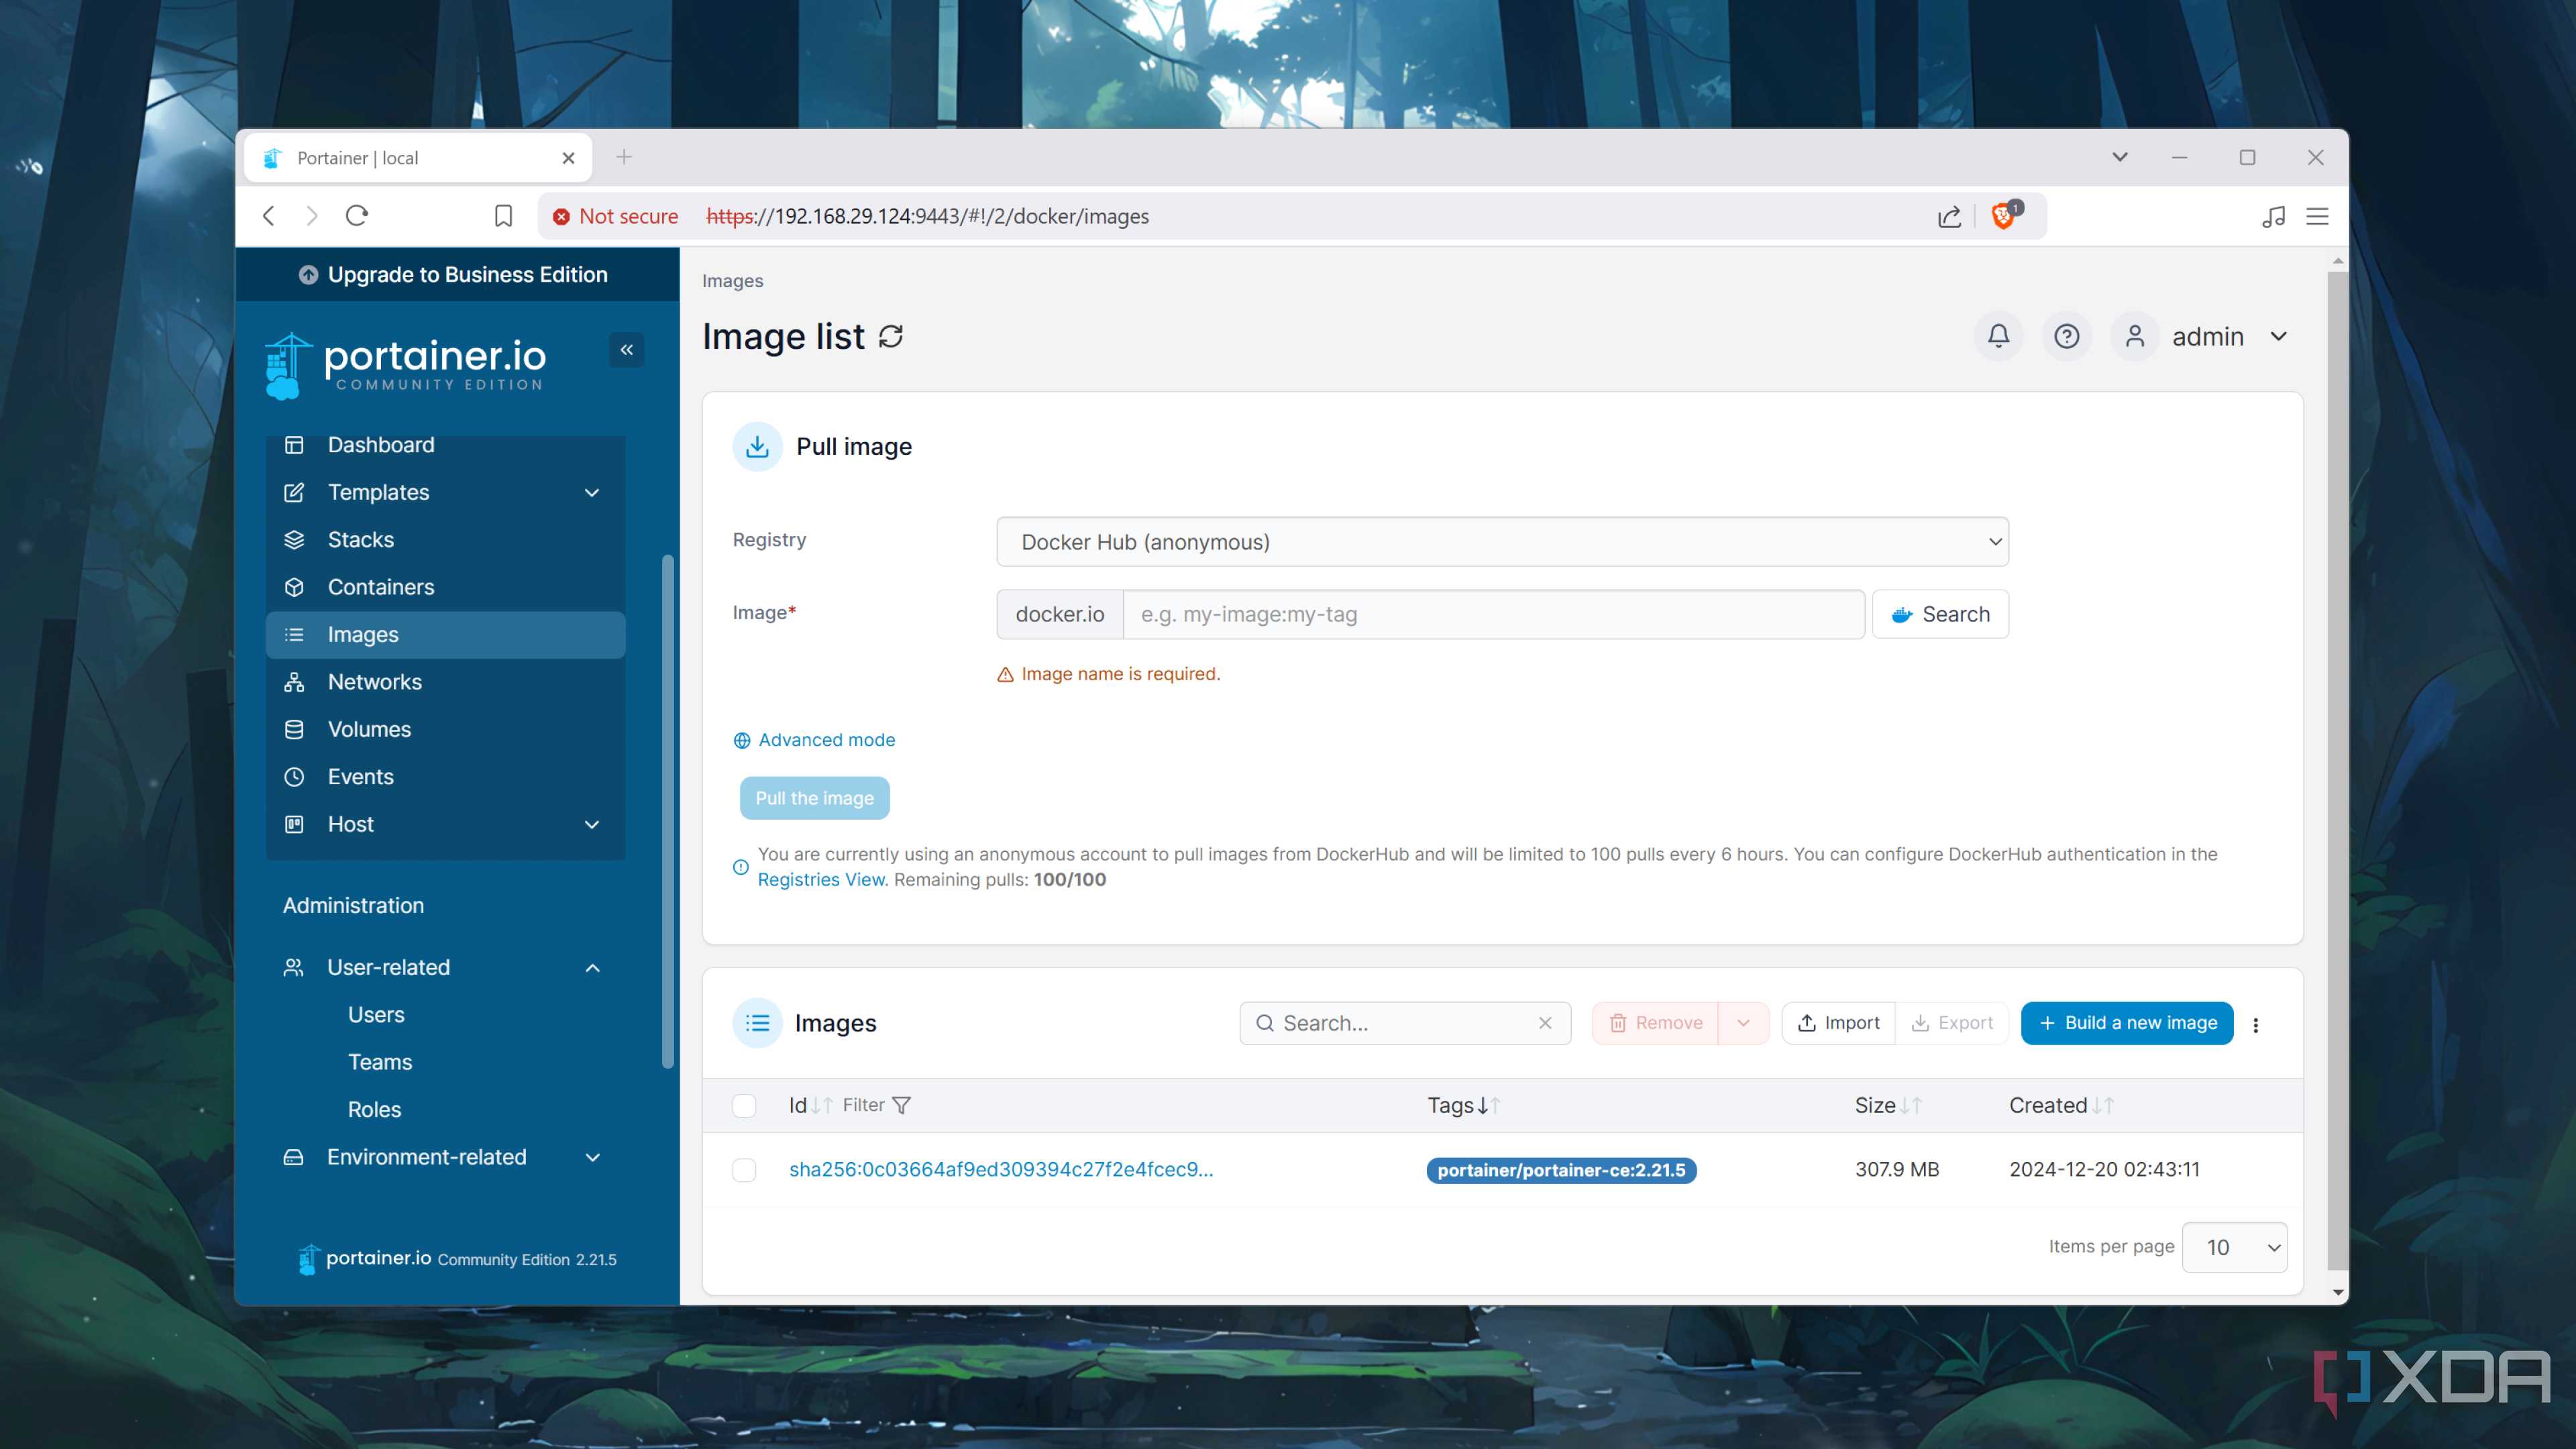Open Networks in sidebar

[x=445, y=682]
